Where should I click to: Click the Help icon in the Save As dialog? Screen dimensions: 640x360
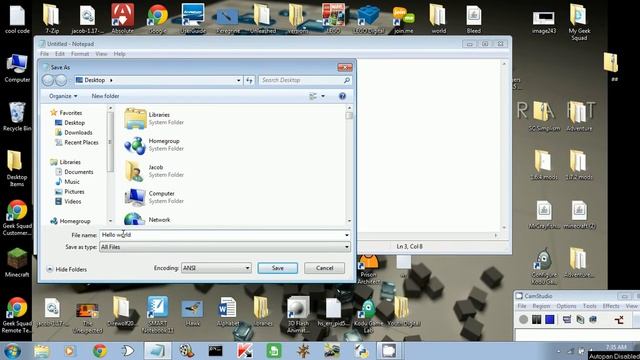(x=342, y=96)
